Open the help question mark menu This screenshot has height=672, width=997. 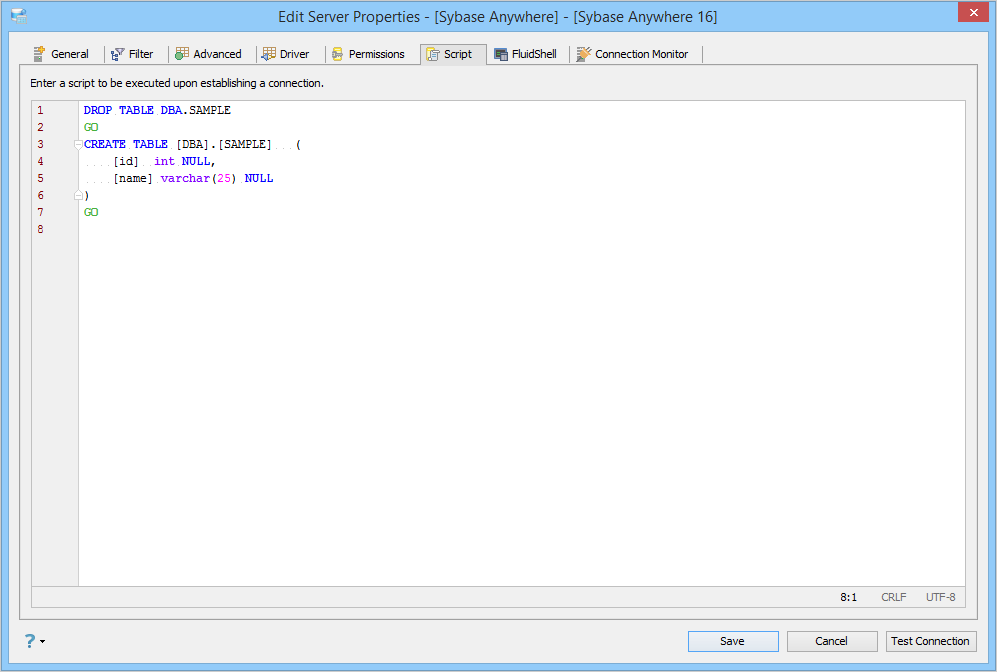[x=34, y=641]
